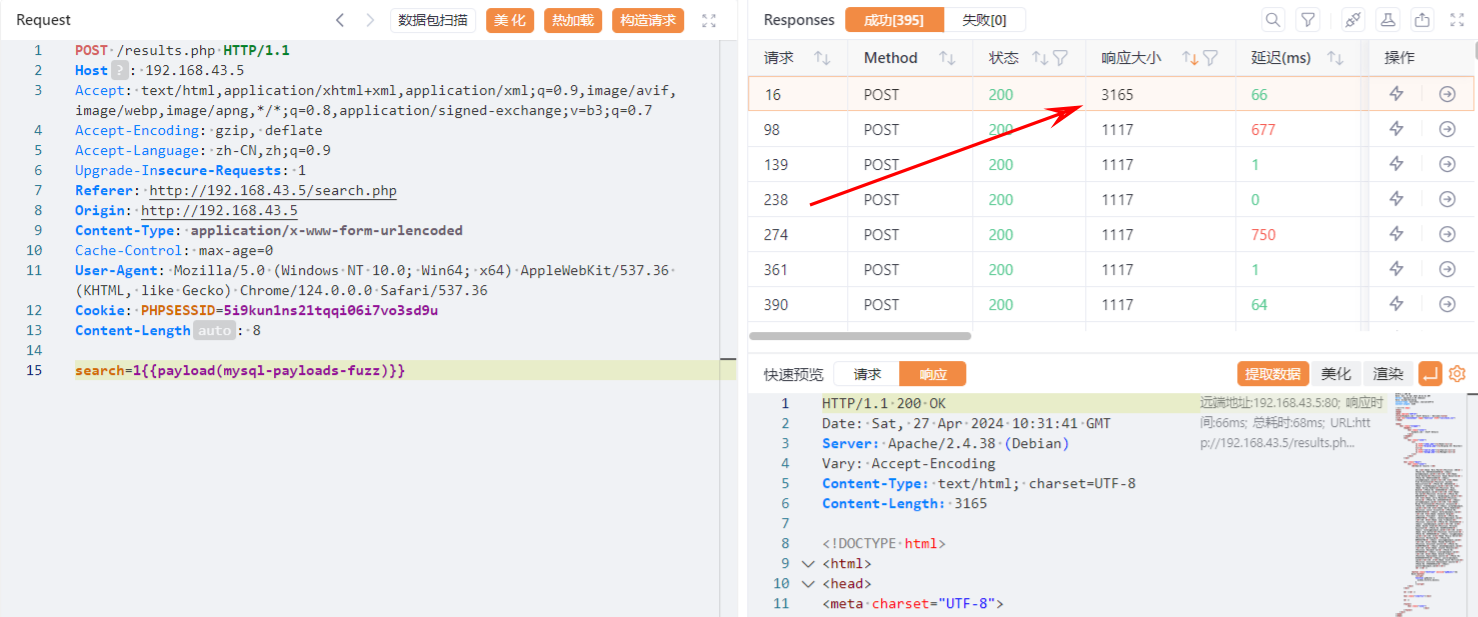Image resolution: width=1478 pixels, height=617 pixels.
Task: Click the lightning icon in row 98
Action: (1397, 129)
